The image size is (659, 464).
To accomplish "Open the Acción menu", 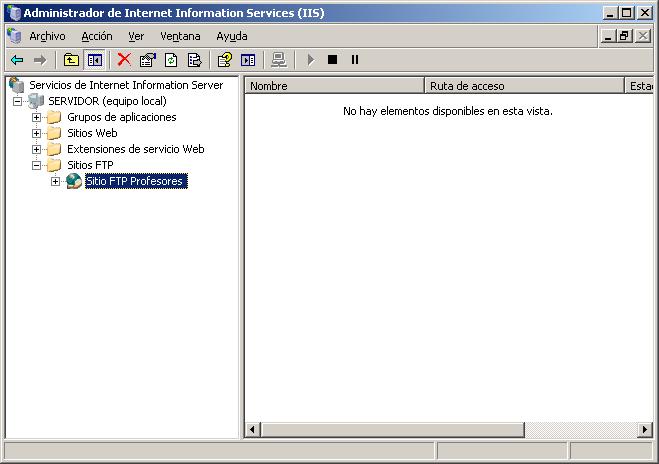I will point(97,36).
